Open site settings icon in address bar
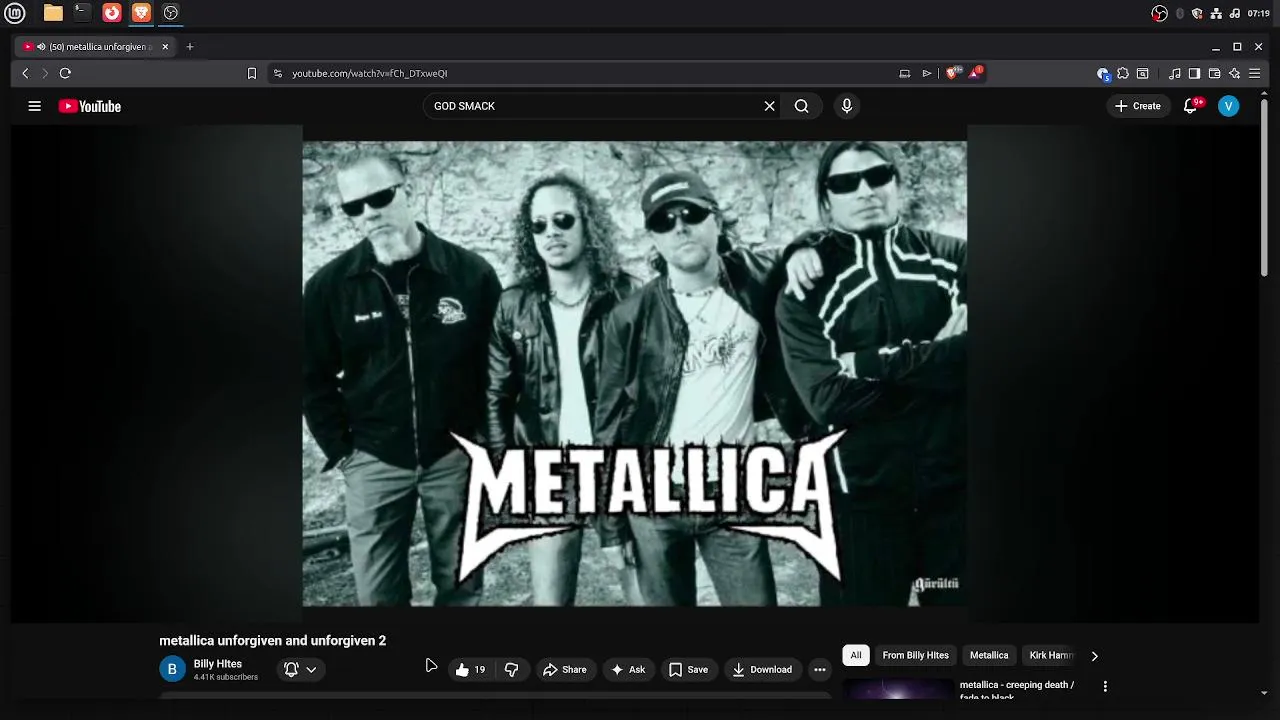This screenshot has width=1280, height=720. click(x=278, y=73)
